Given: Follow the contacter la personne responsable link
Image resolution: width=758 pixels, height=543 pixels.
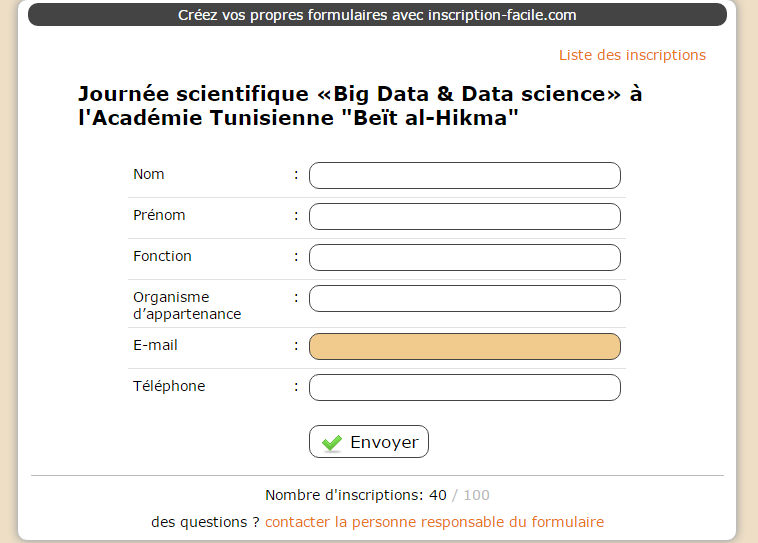Looking at the screenshot, I should tap(434, 522).
